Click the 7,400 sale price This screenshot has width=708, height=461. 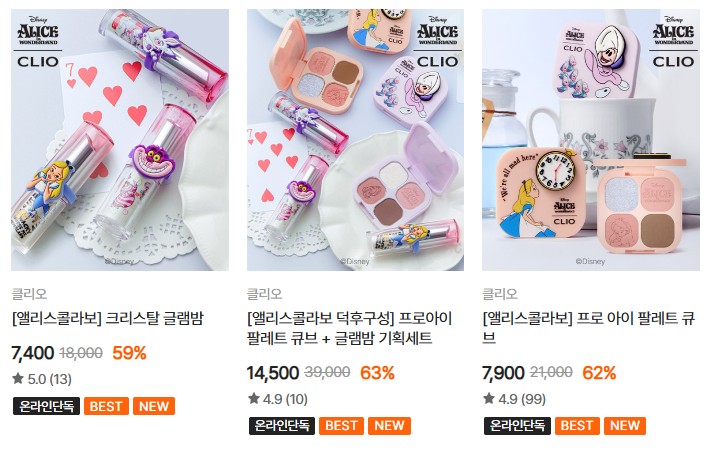(x=33, y=353)
